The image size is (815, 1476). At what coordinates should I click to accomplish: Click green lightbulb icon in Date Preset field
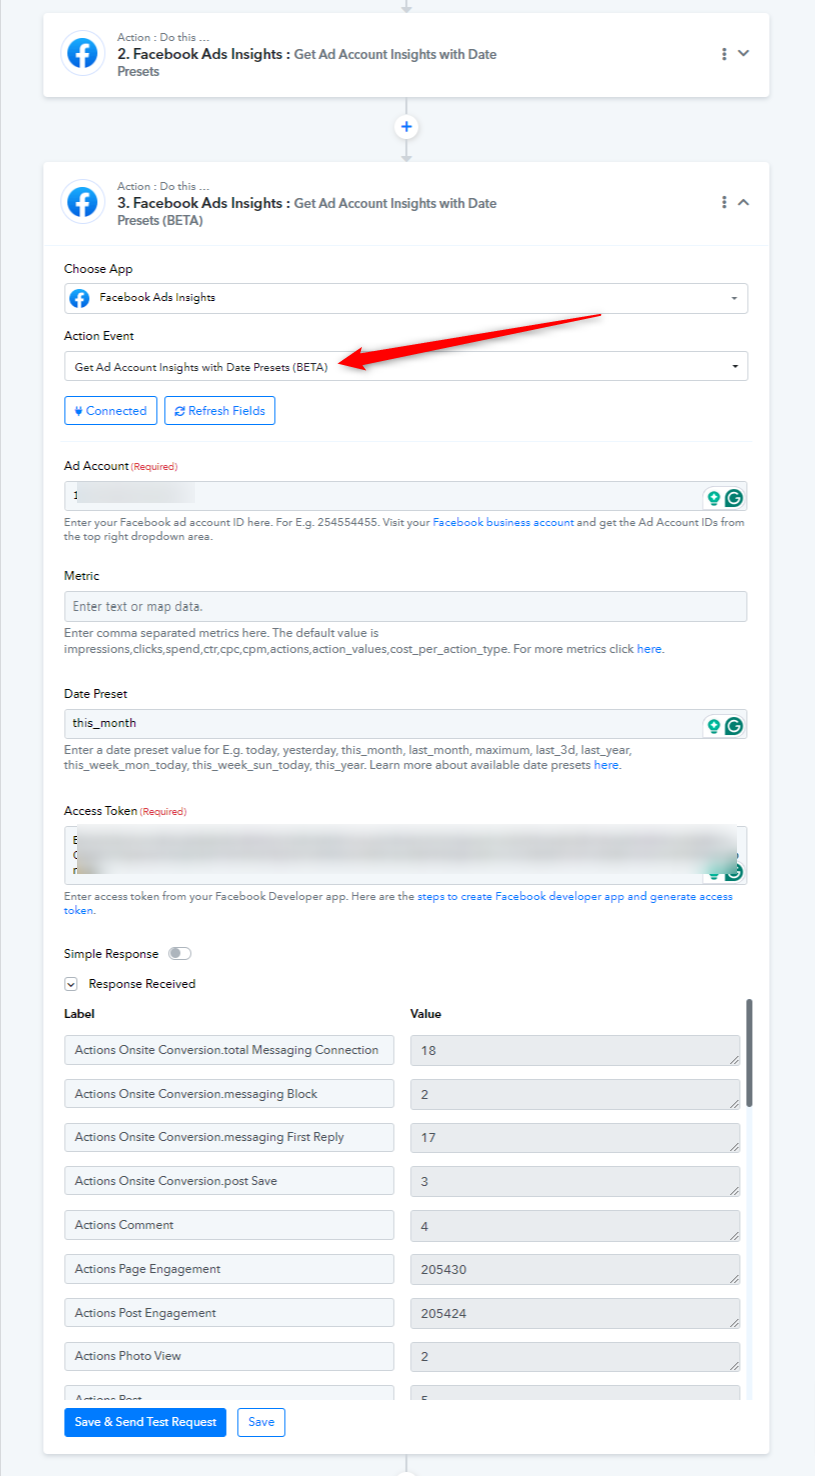click(714, 725)
